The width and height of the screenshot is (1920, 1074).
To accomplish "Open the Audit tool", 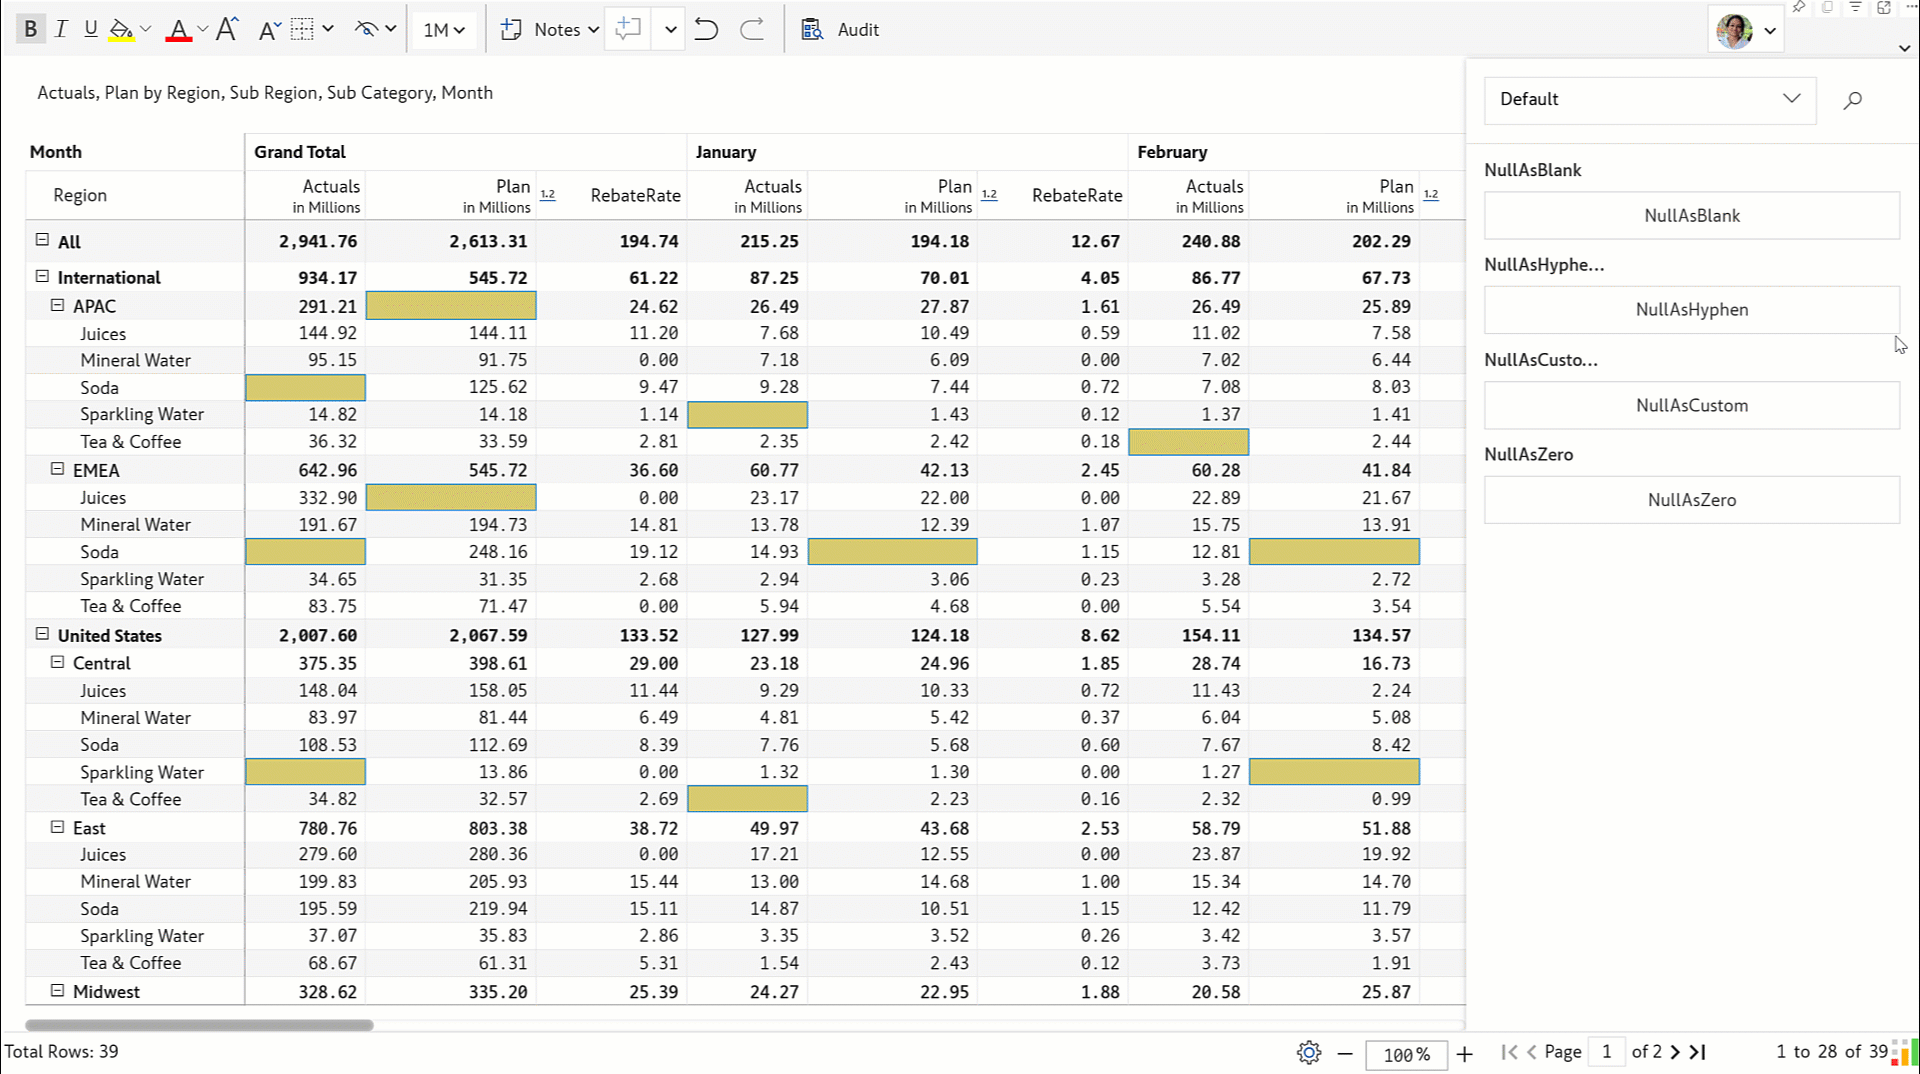I will pyautogui.click(x=840, y=29).
